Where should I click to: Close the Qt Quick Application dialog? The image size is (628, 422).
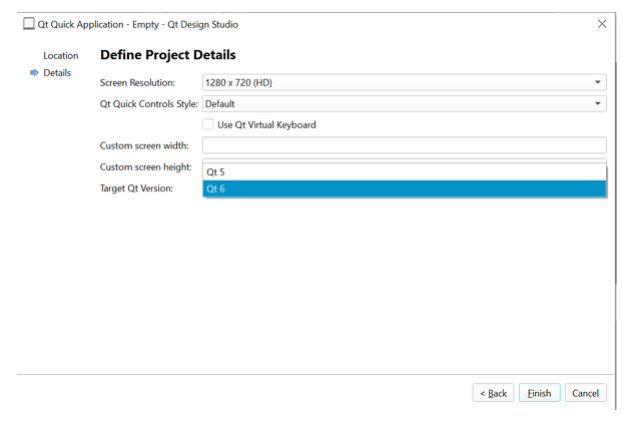[x=602, y=24]
